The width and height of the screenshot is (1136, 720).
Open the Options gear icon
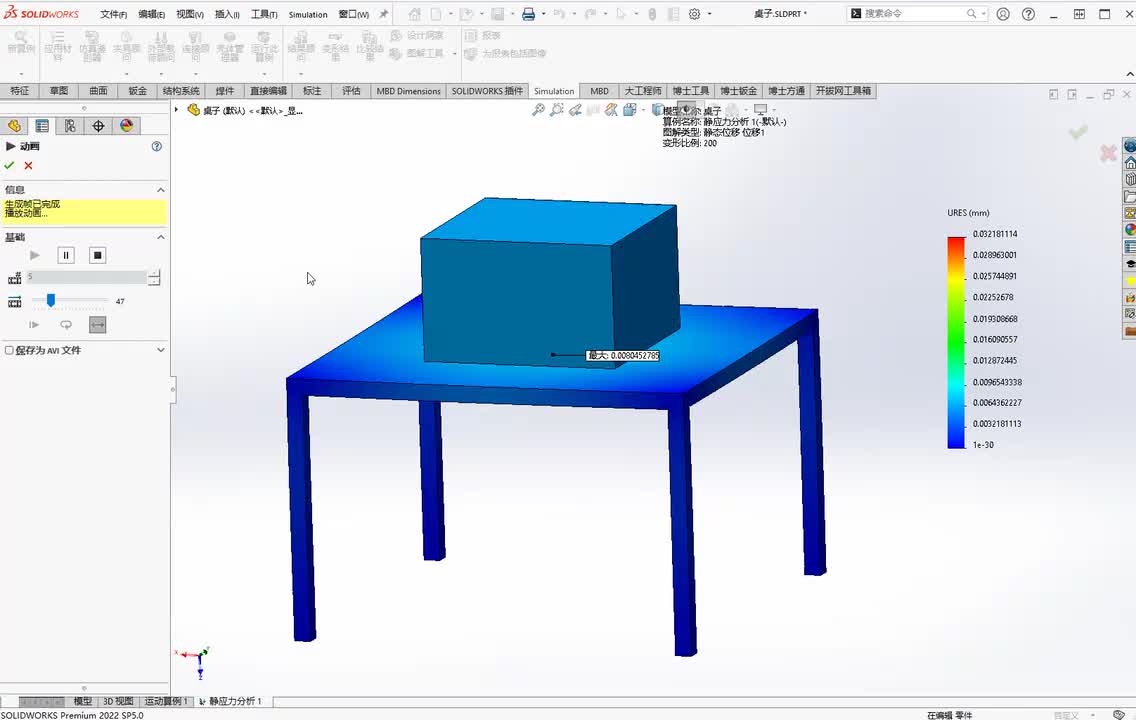click(695, 14)
